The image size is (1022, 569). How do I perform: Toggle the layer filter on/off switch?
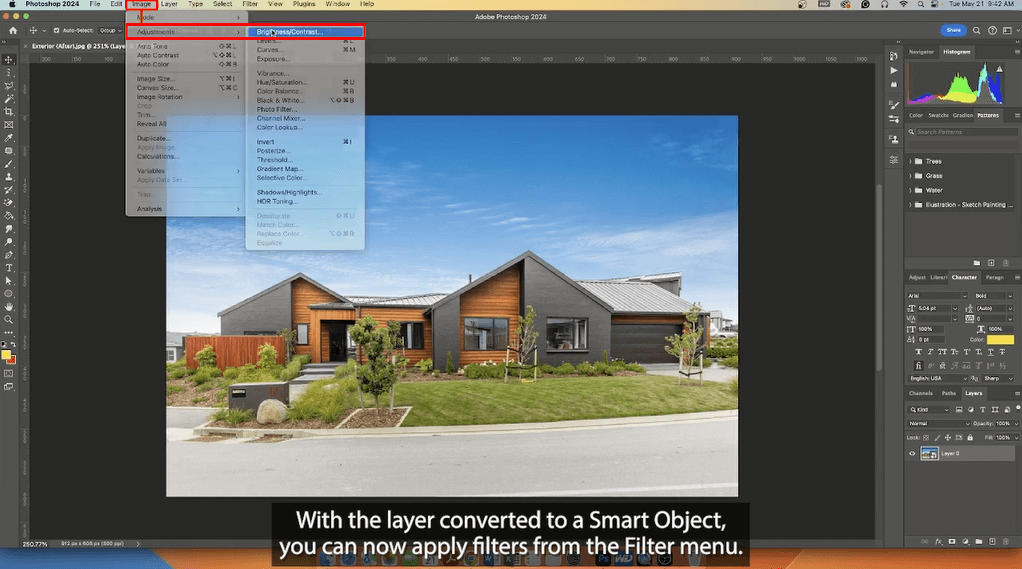pos(1017,408)
